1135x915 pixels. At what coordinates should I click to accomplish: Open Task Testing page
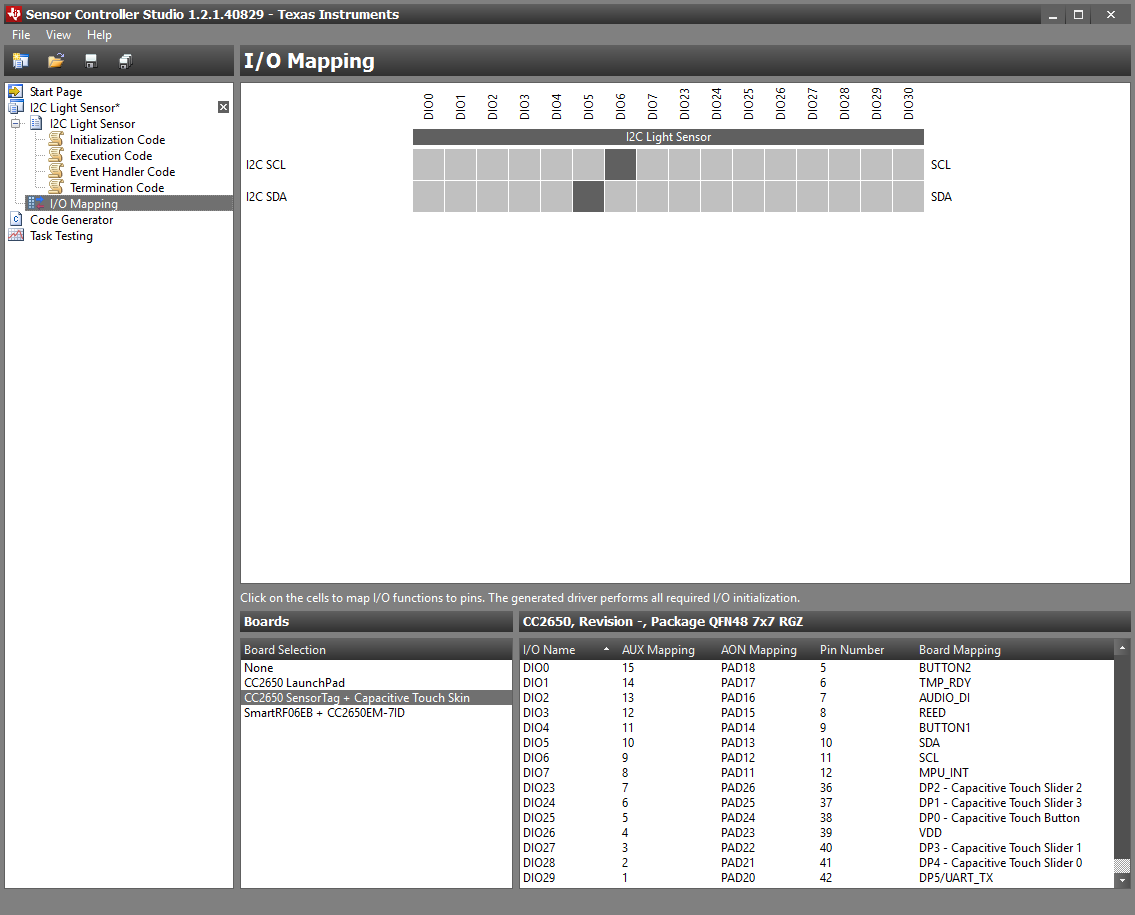click(x=61, y=235)
